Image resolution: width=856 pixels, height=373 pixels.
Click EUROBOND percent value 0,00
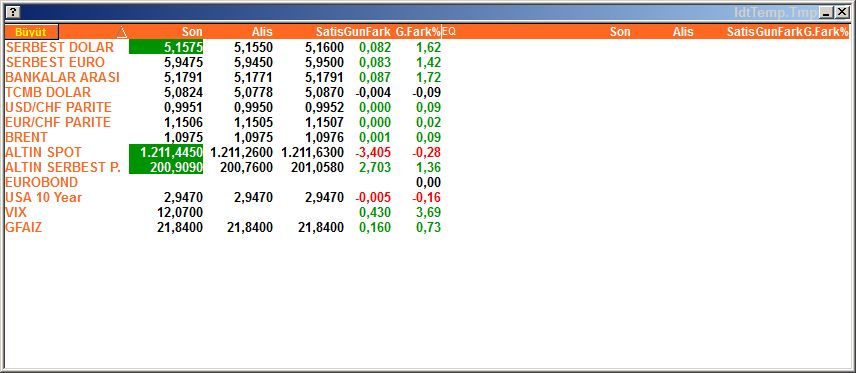[429, 182]
